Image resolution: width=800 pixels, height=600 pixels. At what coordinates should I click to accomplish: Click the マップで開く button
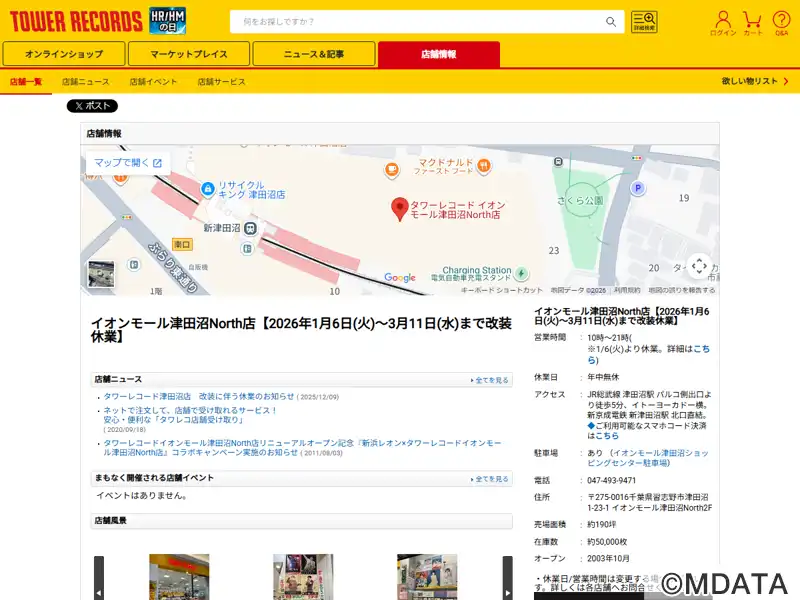click(127, 163)
